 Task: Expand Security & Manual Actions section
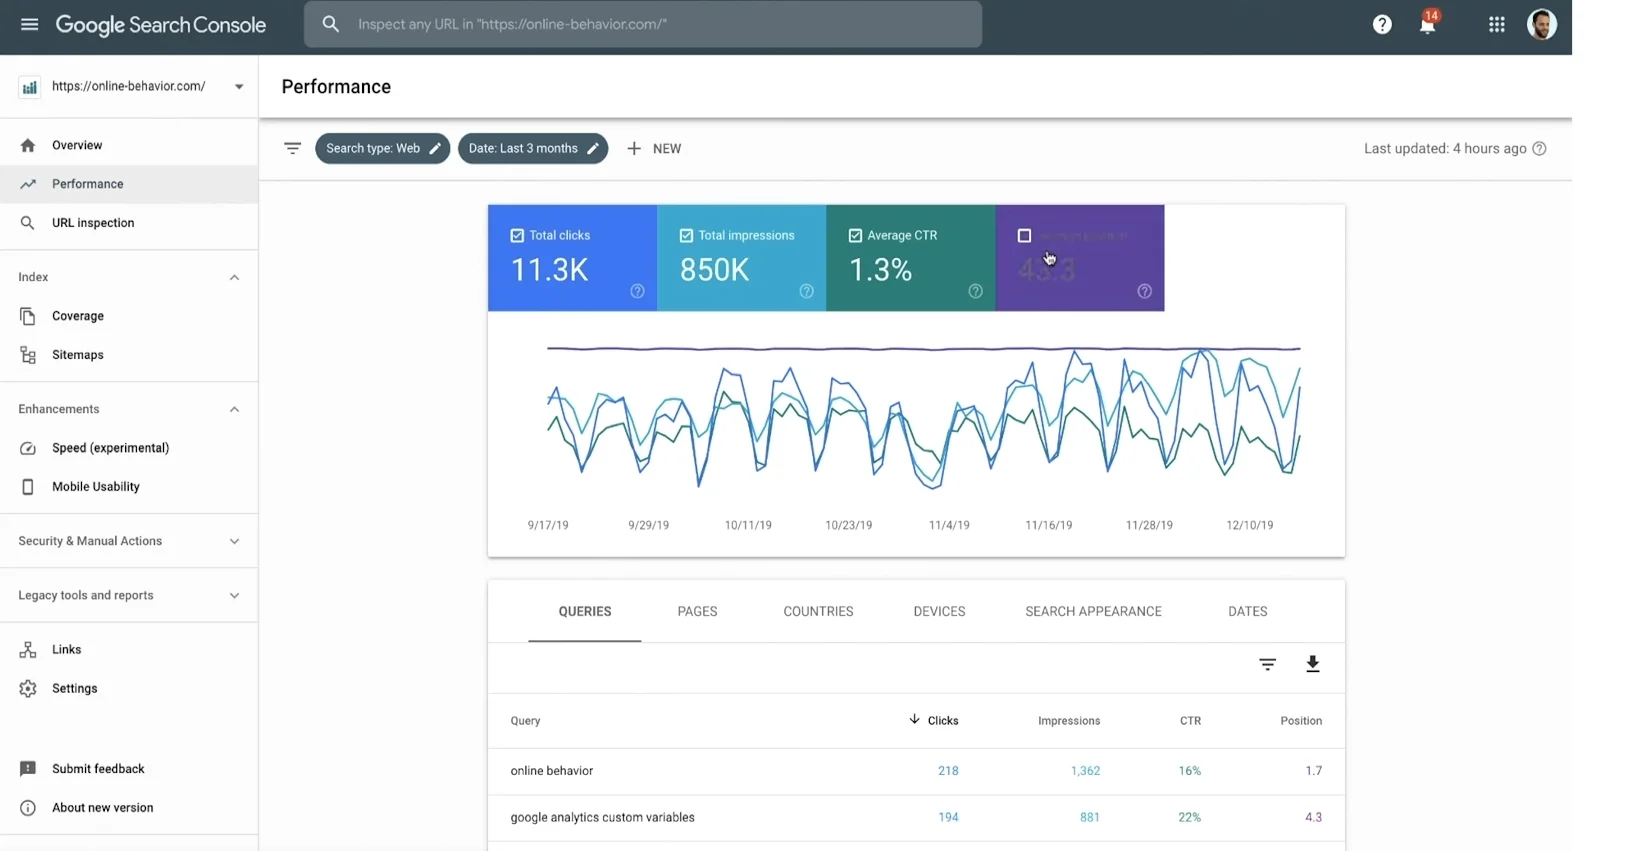[x=234, y=541]
